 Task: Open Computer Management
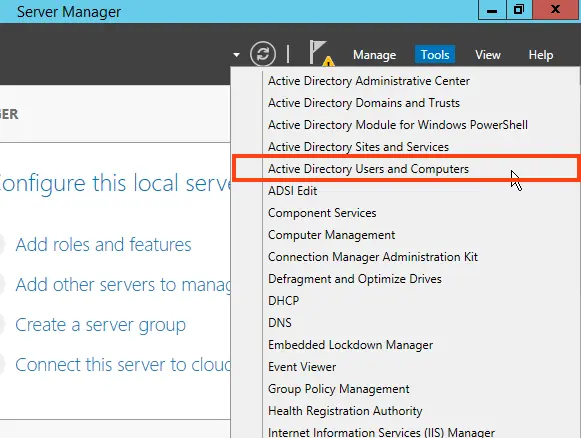(331, 235)
